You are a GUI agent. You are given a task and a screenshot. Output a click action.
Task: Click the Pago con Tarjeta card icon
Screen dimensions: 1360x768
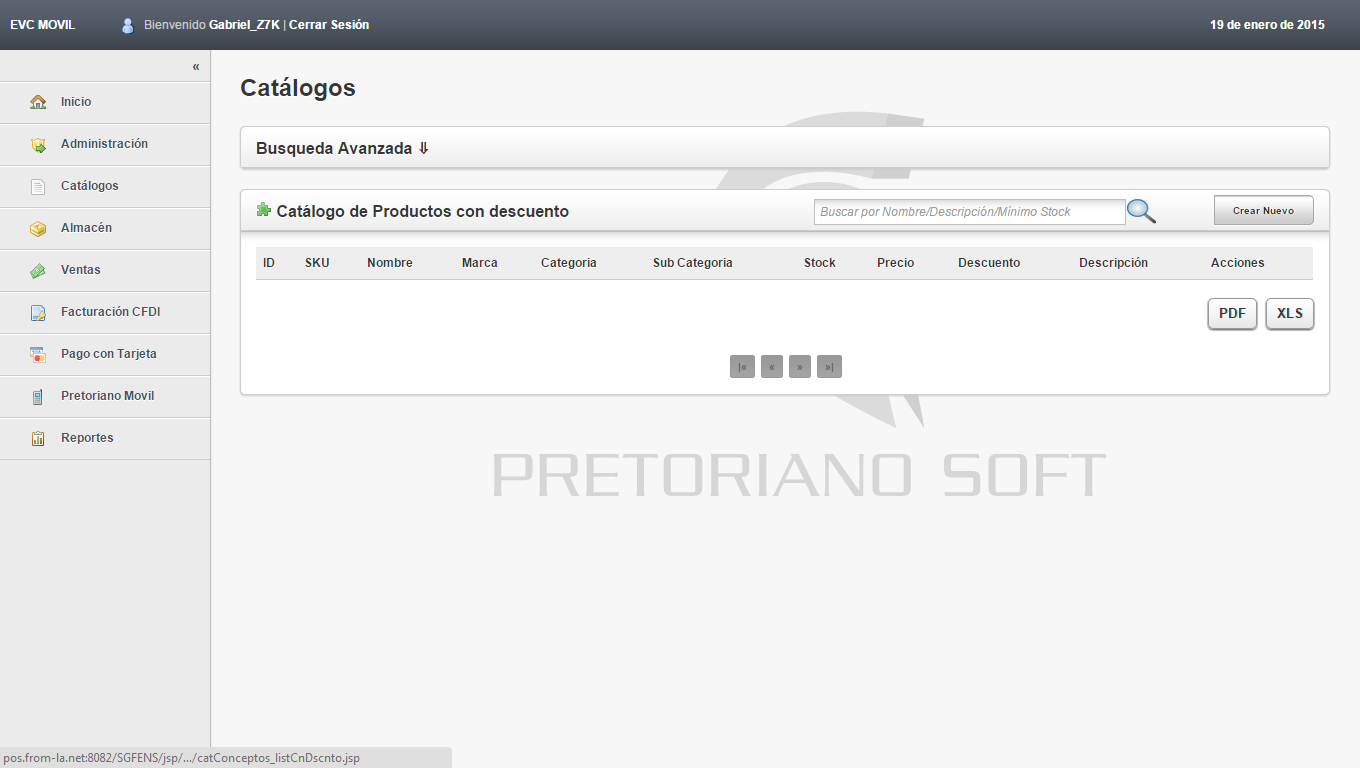[38, 354]
